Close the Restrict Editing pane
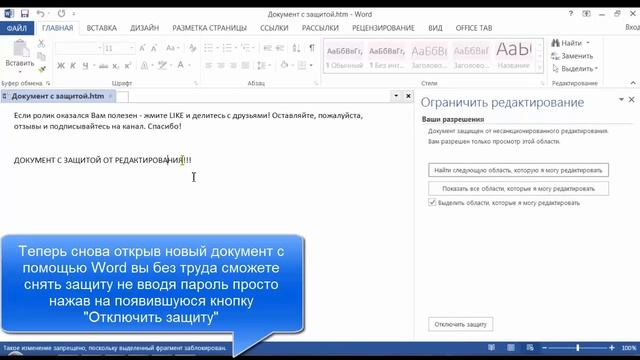The height and width of the screenshot is (360, 640). (x=631, y=100)
